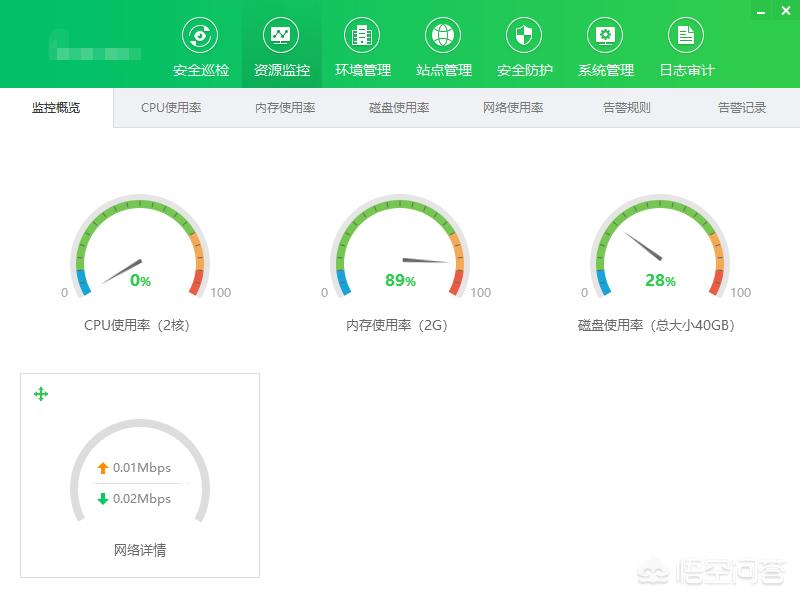
Task: Select the 资源监控 resource monitoring icon
Action: pos(281,36)
